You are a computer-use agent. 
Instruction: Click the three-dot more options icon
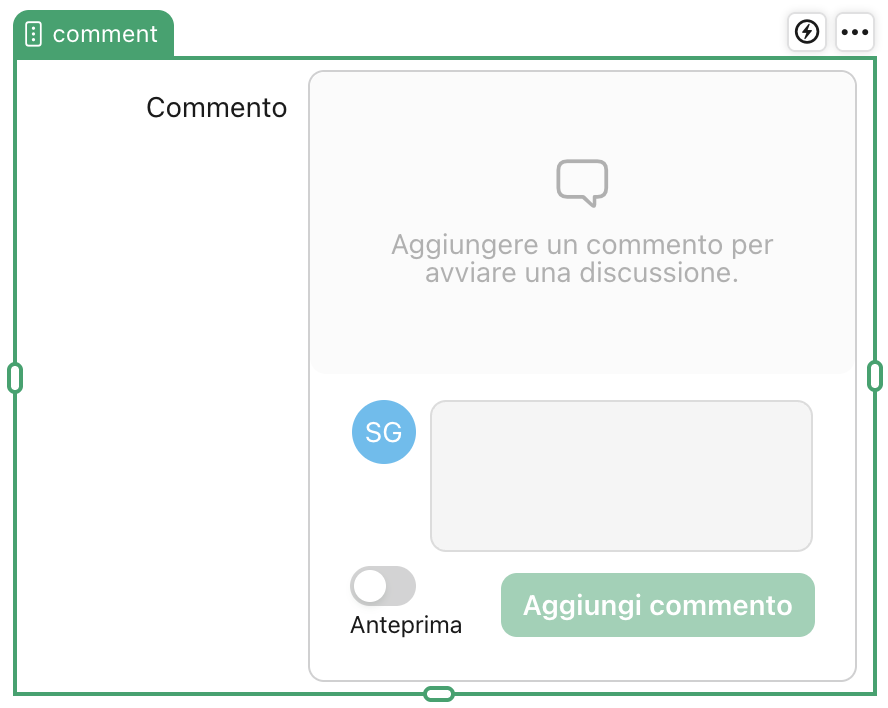[855, 31]
